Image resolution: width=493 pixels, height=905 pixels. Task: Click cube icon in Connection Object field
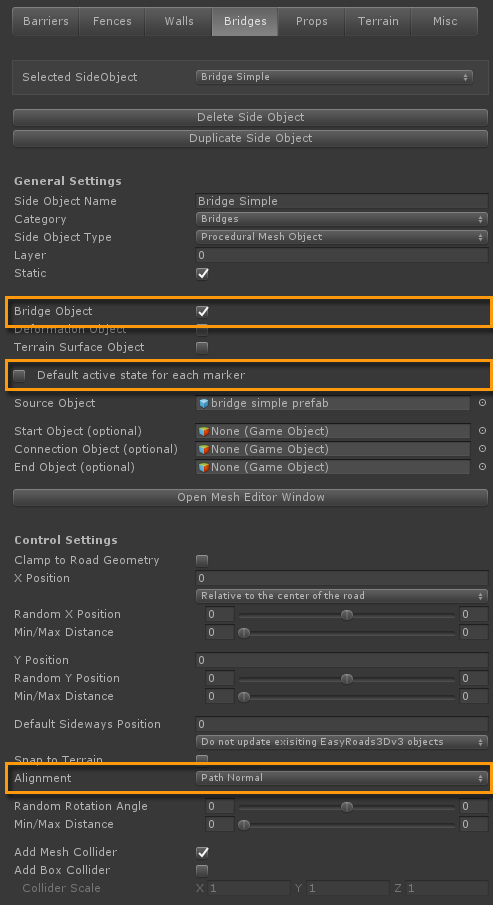[x=203, y=448]
